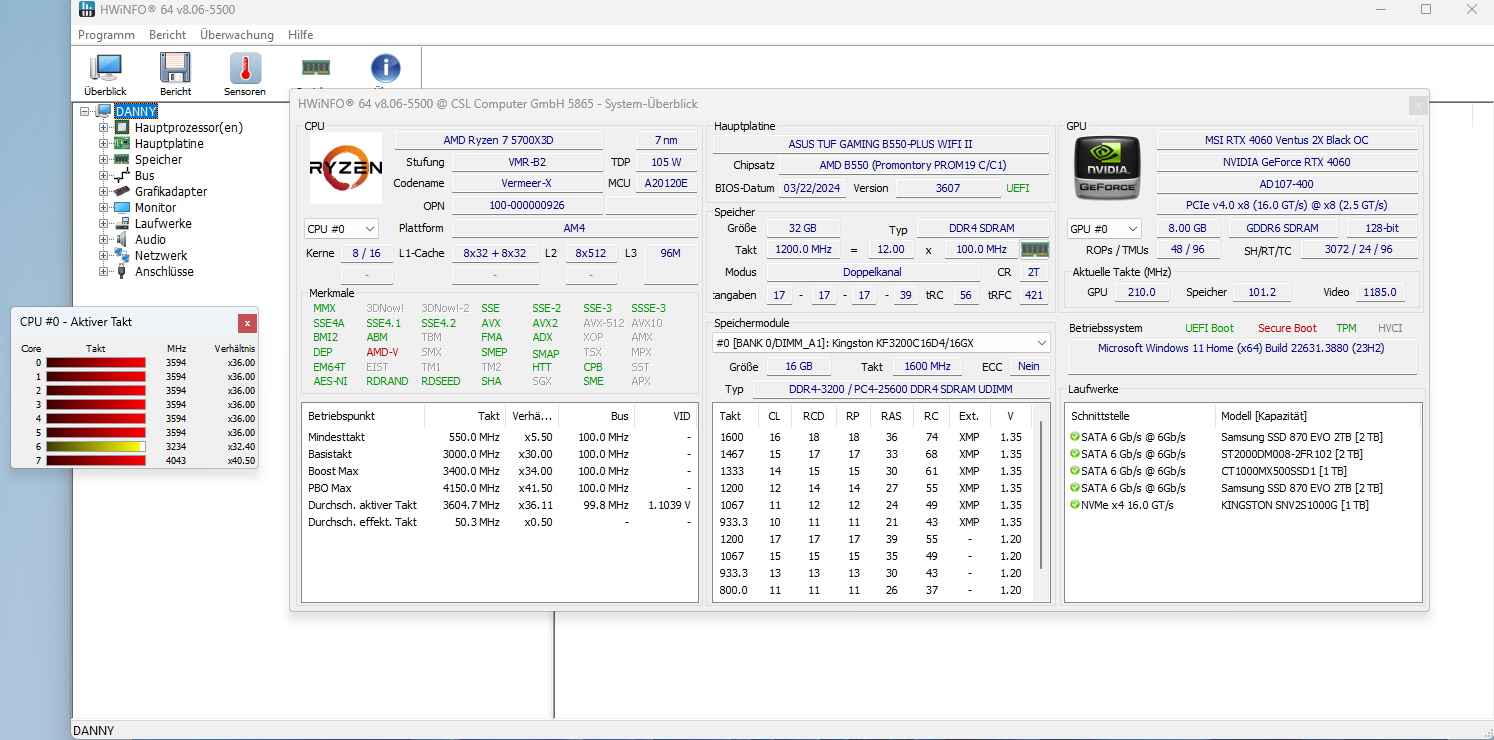Click the Monitor screen icon

pos(122,208)
